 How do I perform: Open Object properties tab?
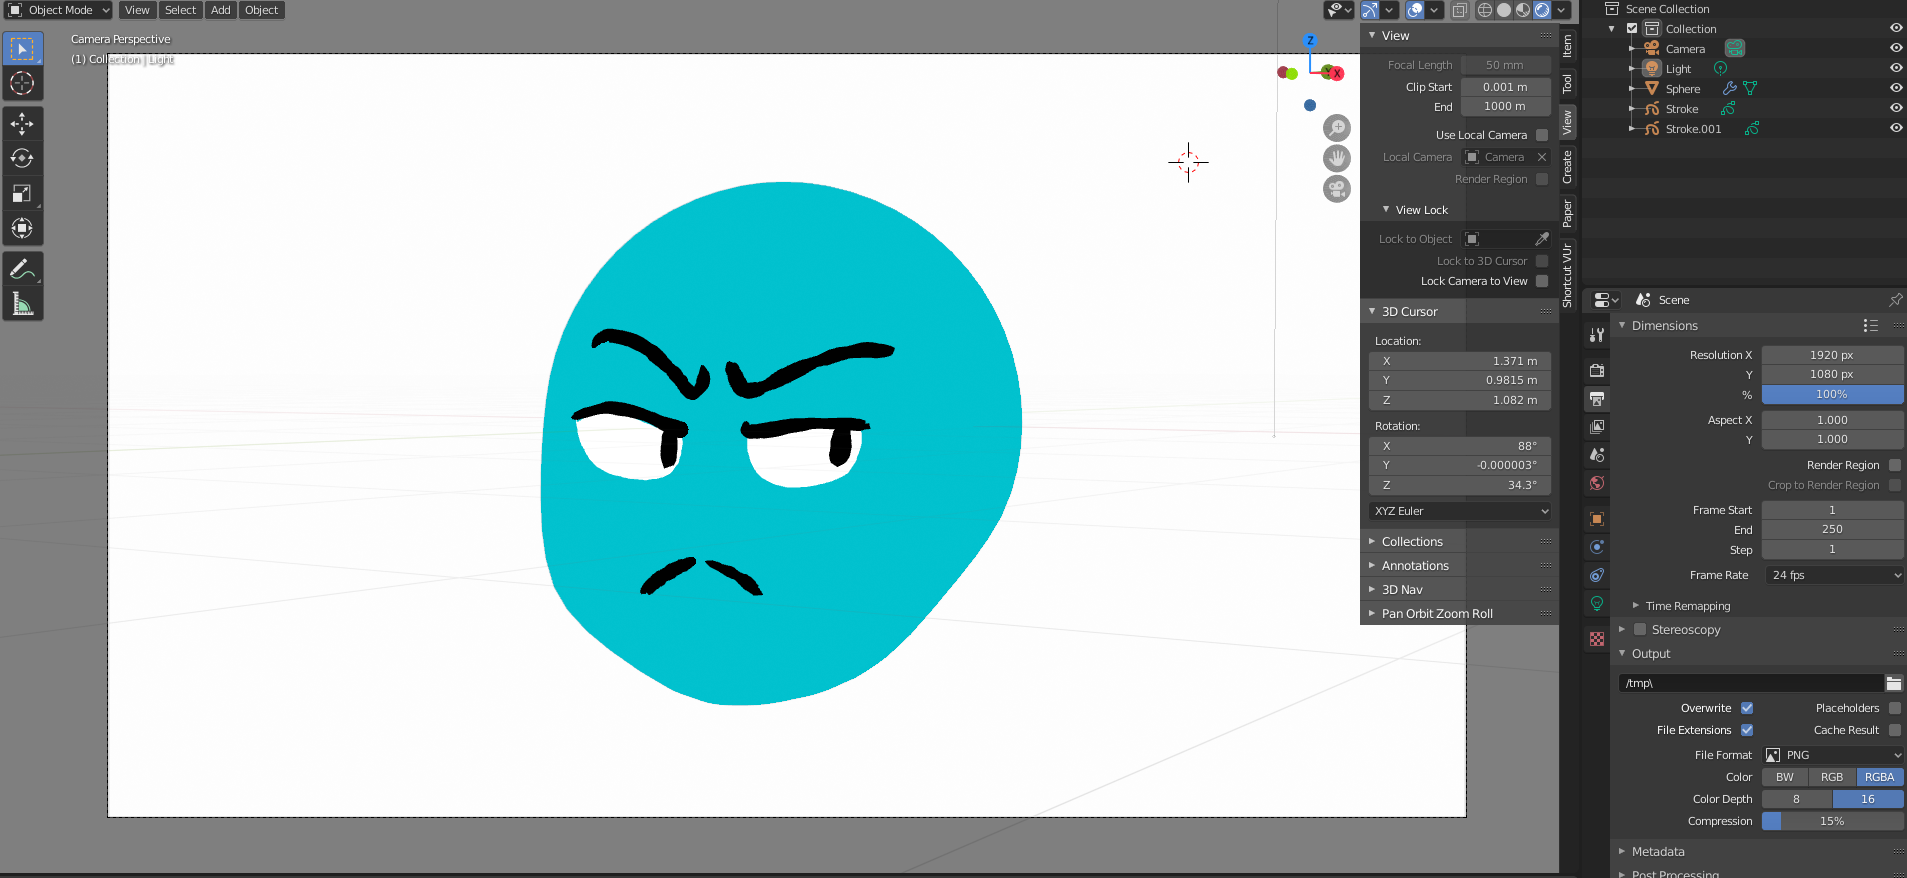[1597, 518]
